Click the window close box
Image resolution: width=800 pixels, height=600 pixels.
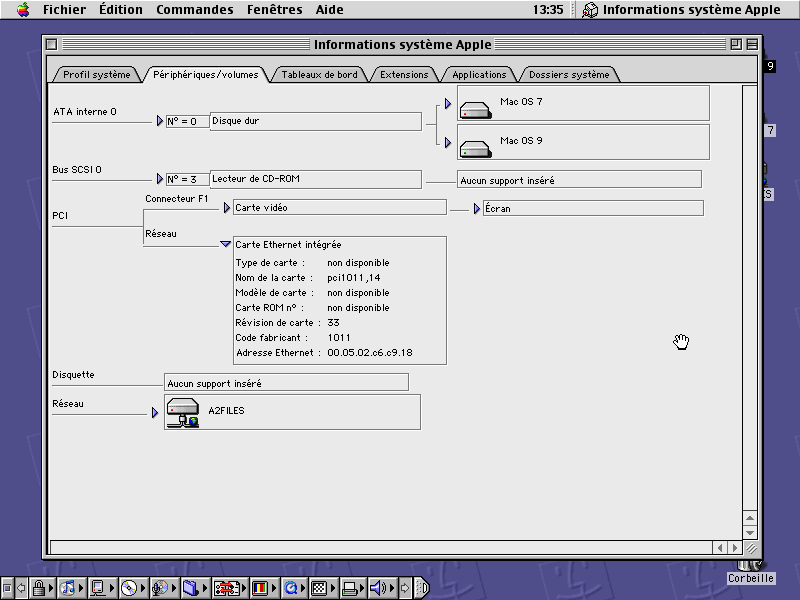pos(52,44)
